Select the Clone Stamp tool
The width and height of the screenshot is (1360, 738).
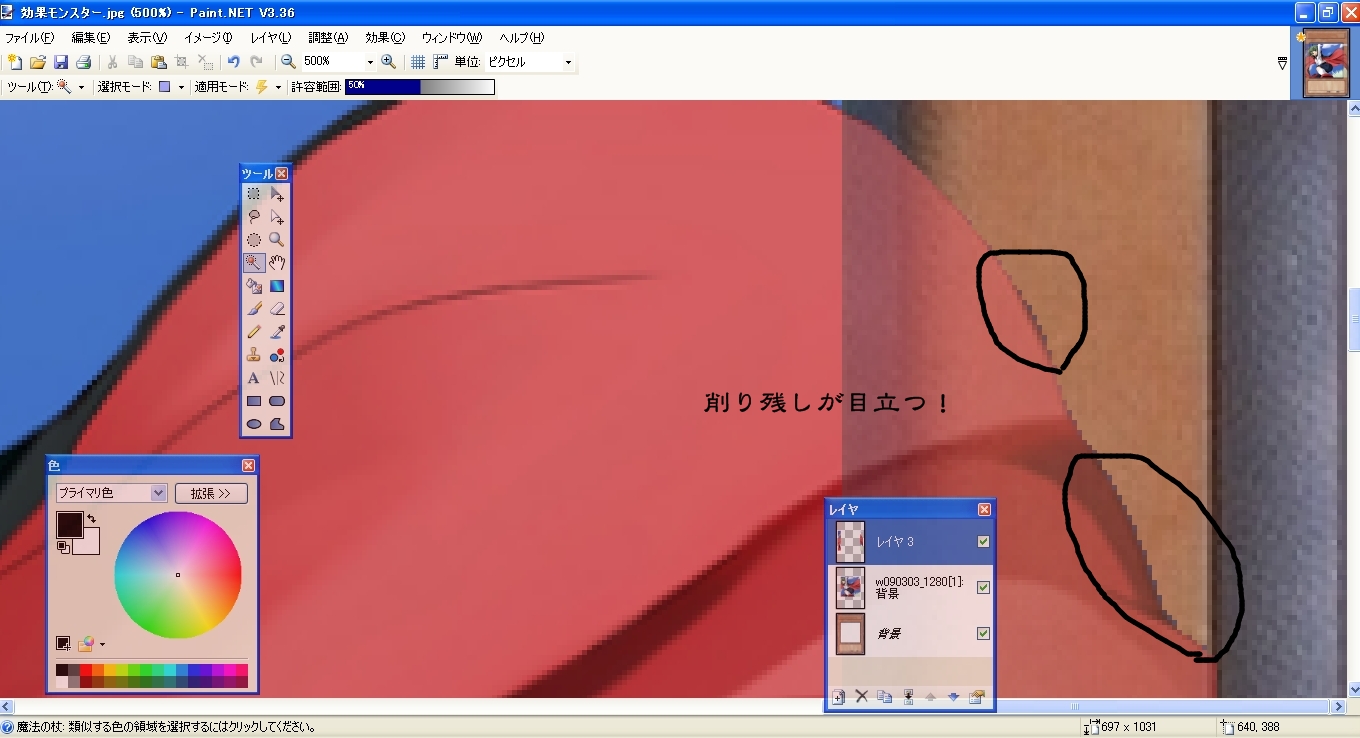point(254,355)
